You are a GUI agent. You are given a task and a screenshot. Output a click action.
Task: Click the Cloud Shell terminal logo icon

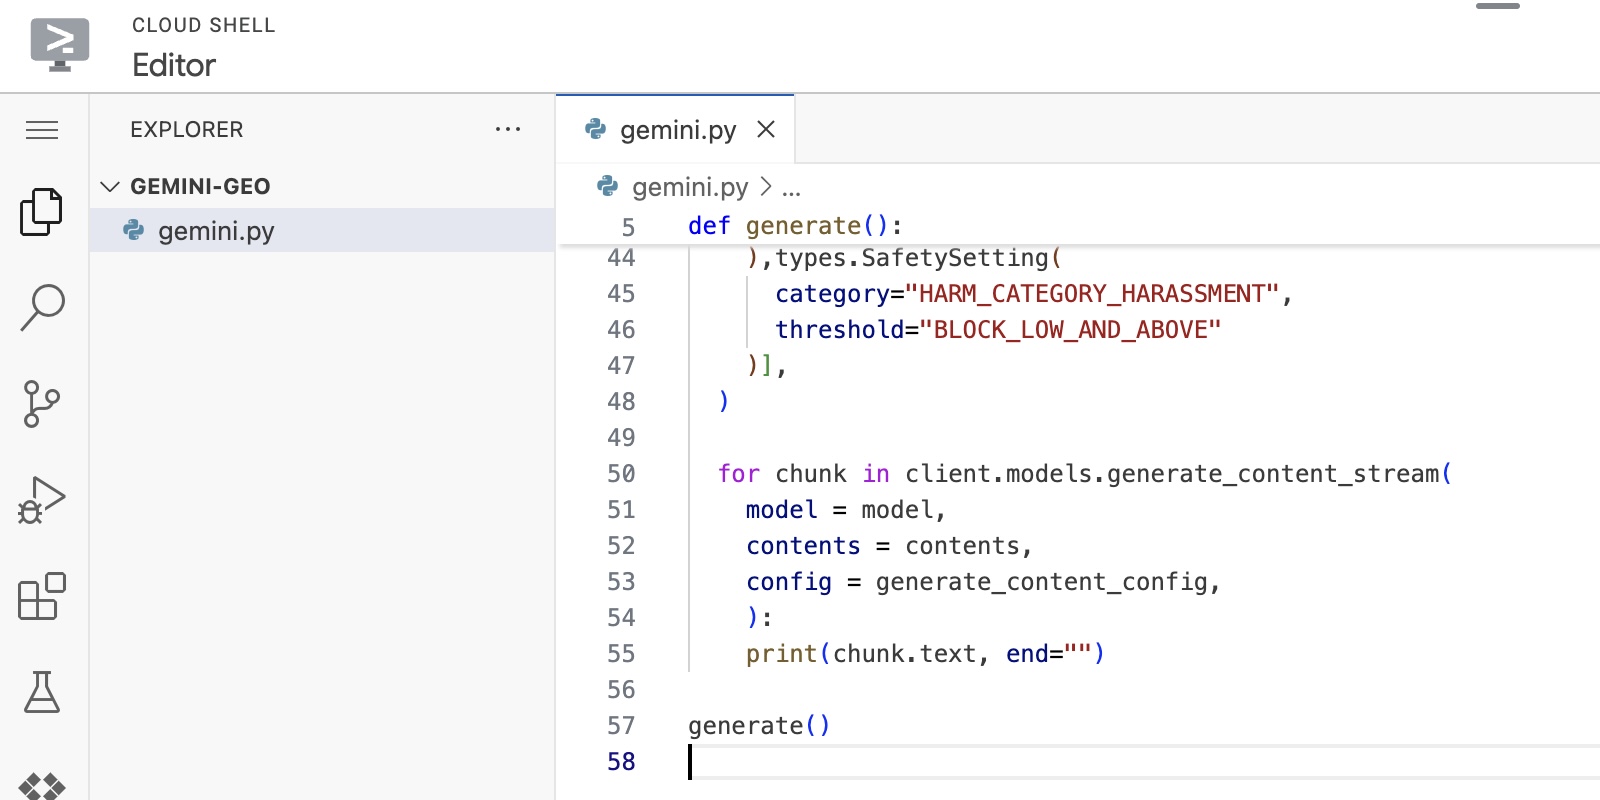point(60,45)
